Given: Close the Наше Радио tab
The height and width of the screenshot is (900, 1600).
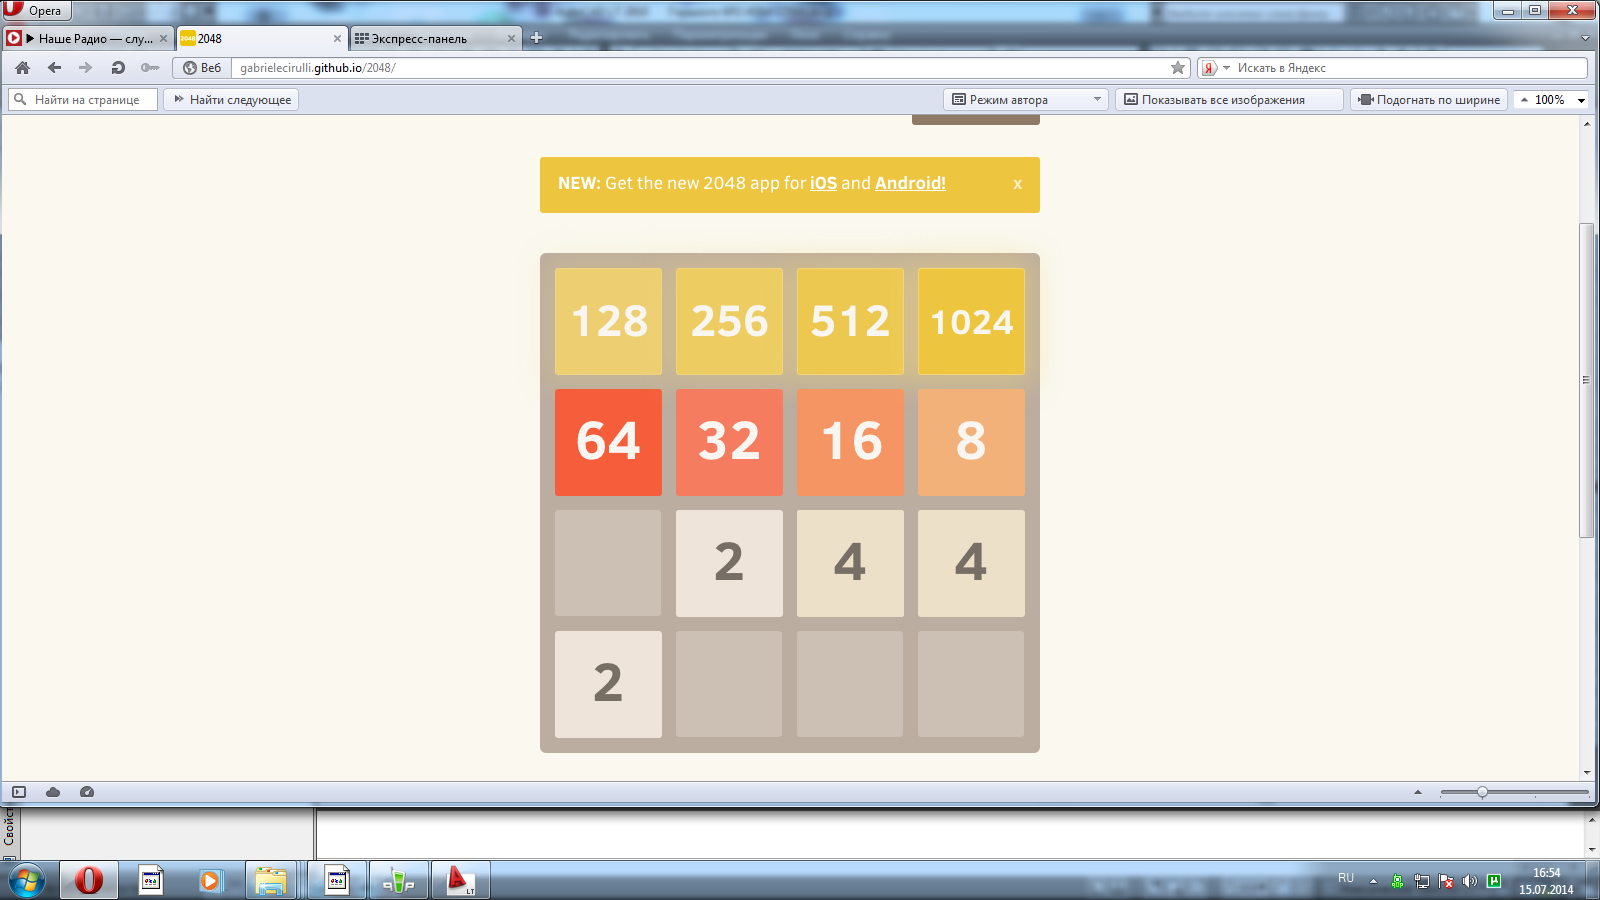Looking at the screenshot, I should 164,38.
